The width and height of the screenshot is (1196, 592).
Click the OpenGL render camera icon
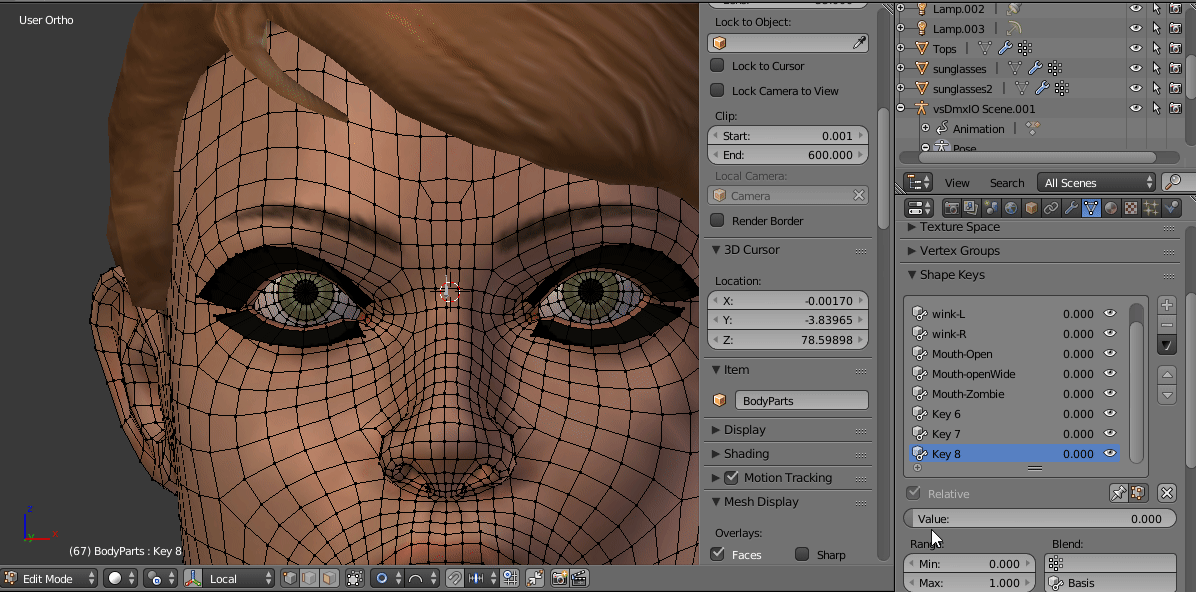click(x=559, y=578)
